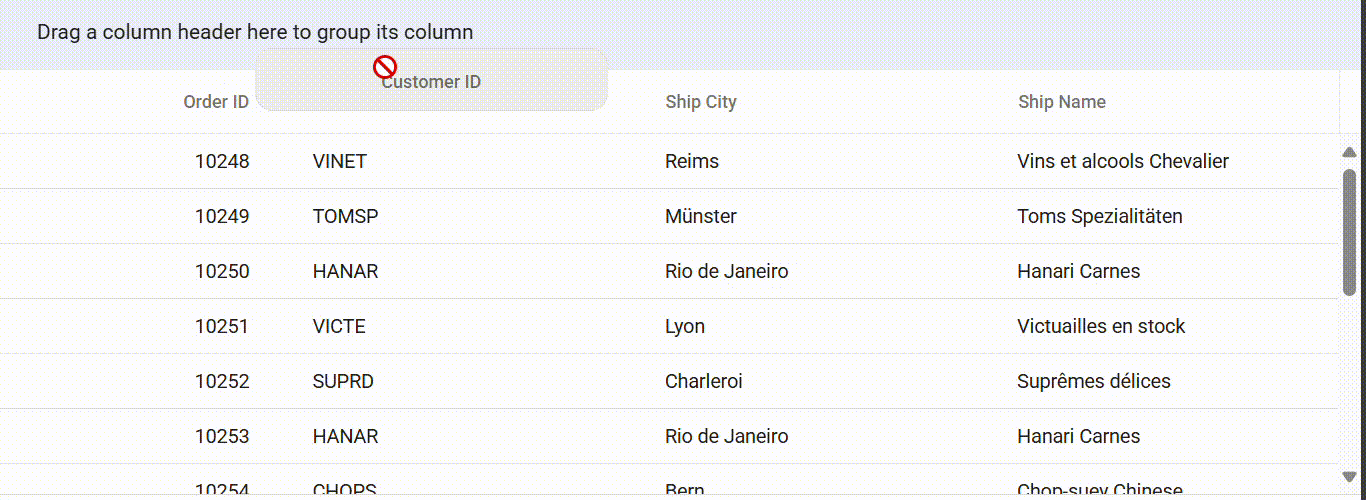Select Hanari Carnes in row 10250

(x=1078, y=271)
